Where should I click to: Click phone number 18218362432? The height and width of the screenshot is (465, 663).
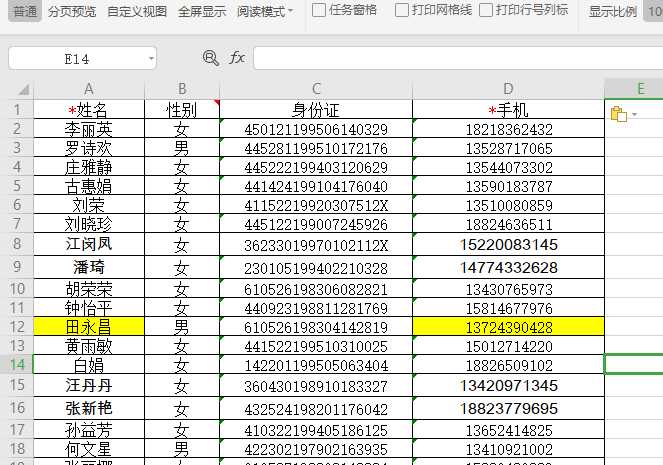point(508,129)
